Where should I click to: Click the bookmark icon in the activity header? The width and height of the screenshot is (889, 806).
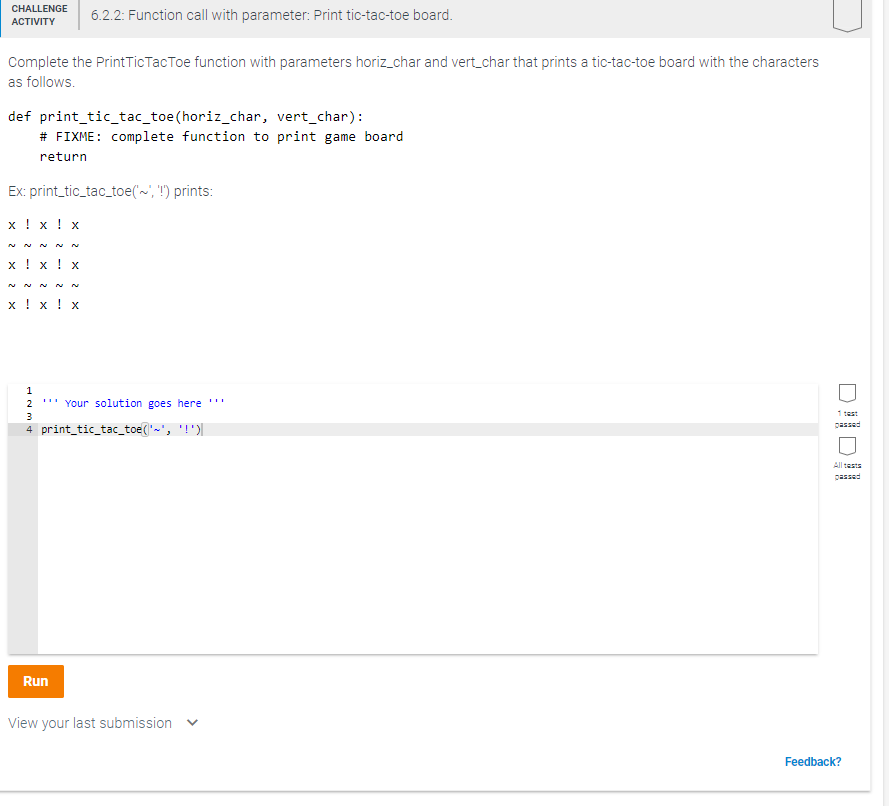point(846,16)
